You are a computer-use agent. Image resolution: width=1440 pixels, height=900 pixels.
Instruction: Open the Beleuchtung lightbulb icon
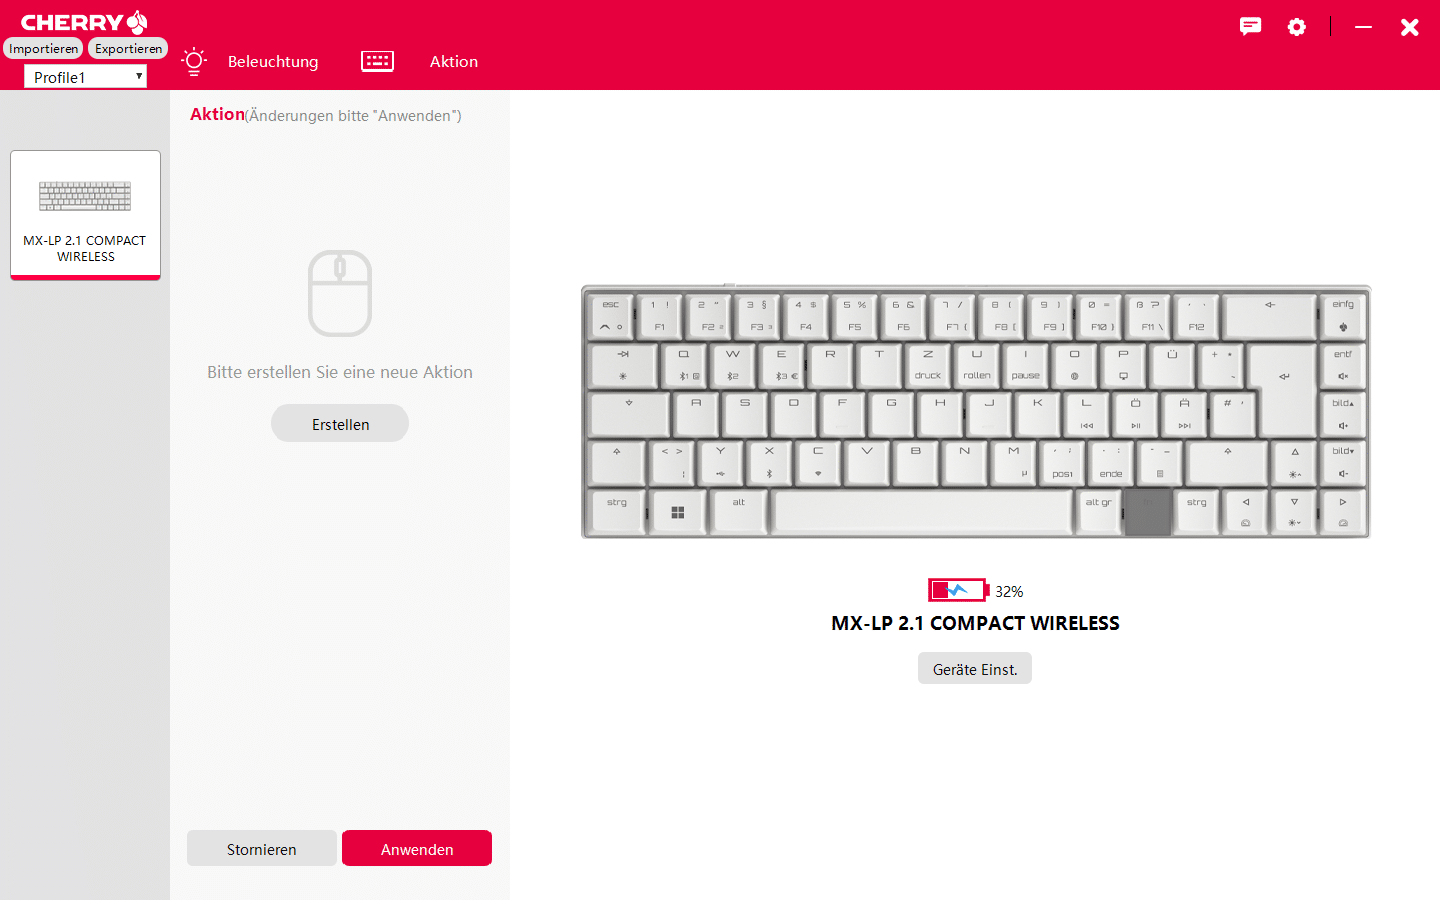pyautogui.click(x=194, y=61)
